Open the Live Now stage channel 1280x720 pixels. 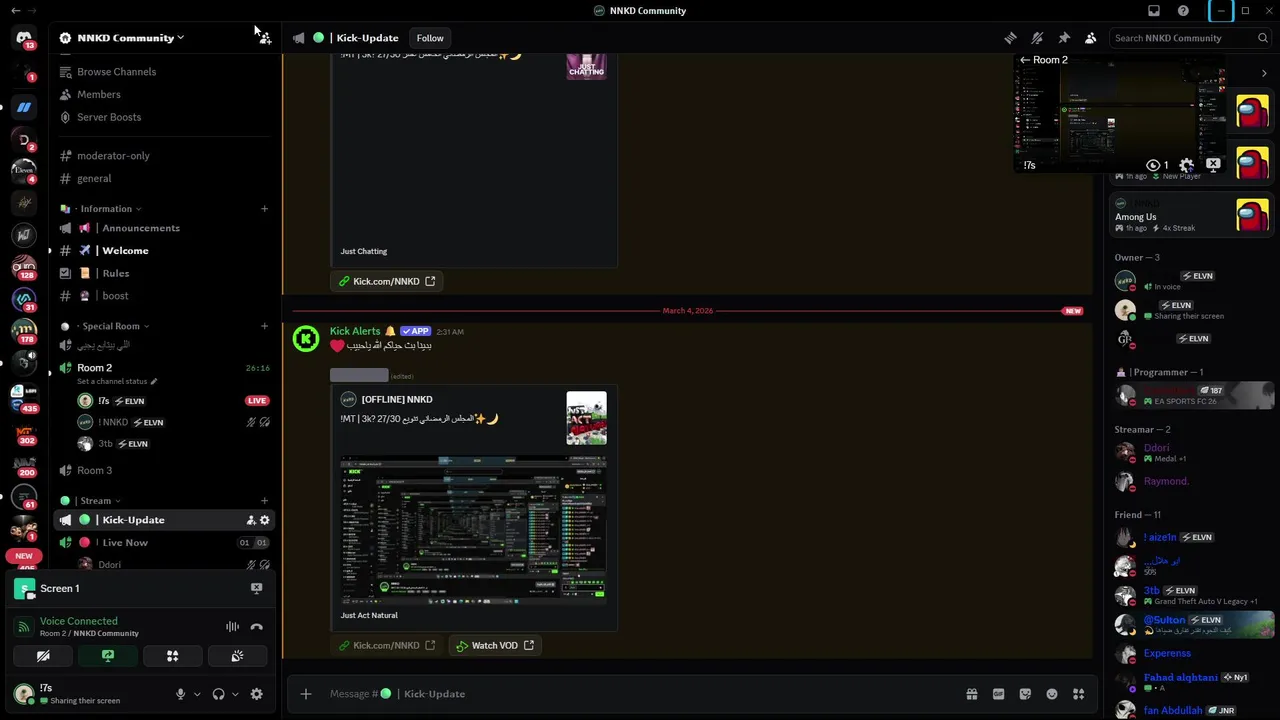[x=125, y=543]
